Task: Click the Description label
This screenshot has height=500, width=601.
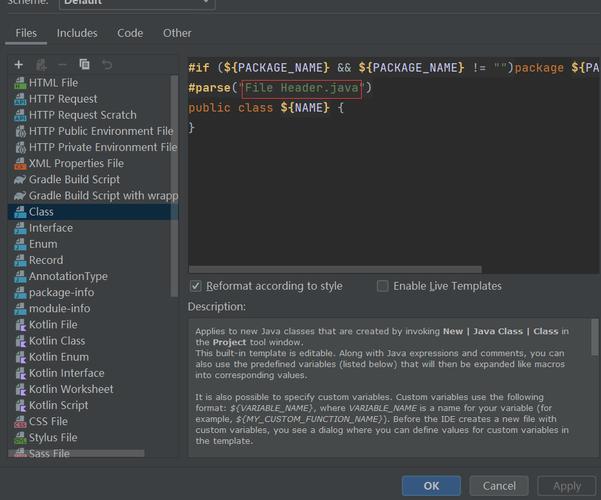Action: point(217,307)
